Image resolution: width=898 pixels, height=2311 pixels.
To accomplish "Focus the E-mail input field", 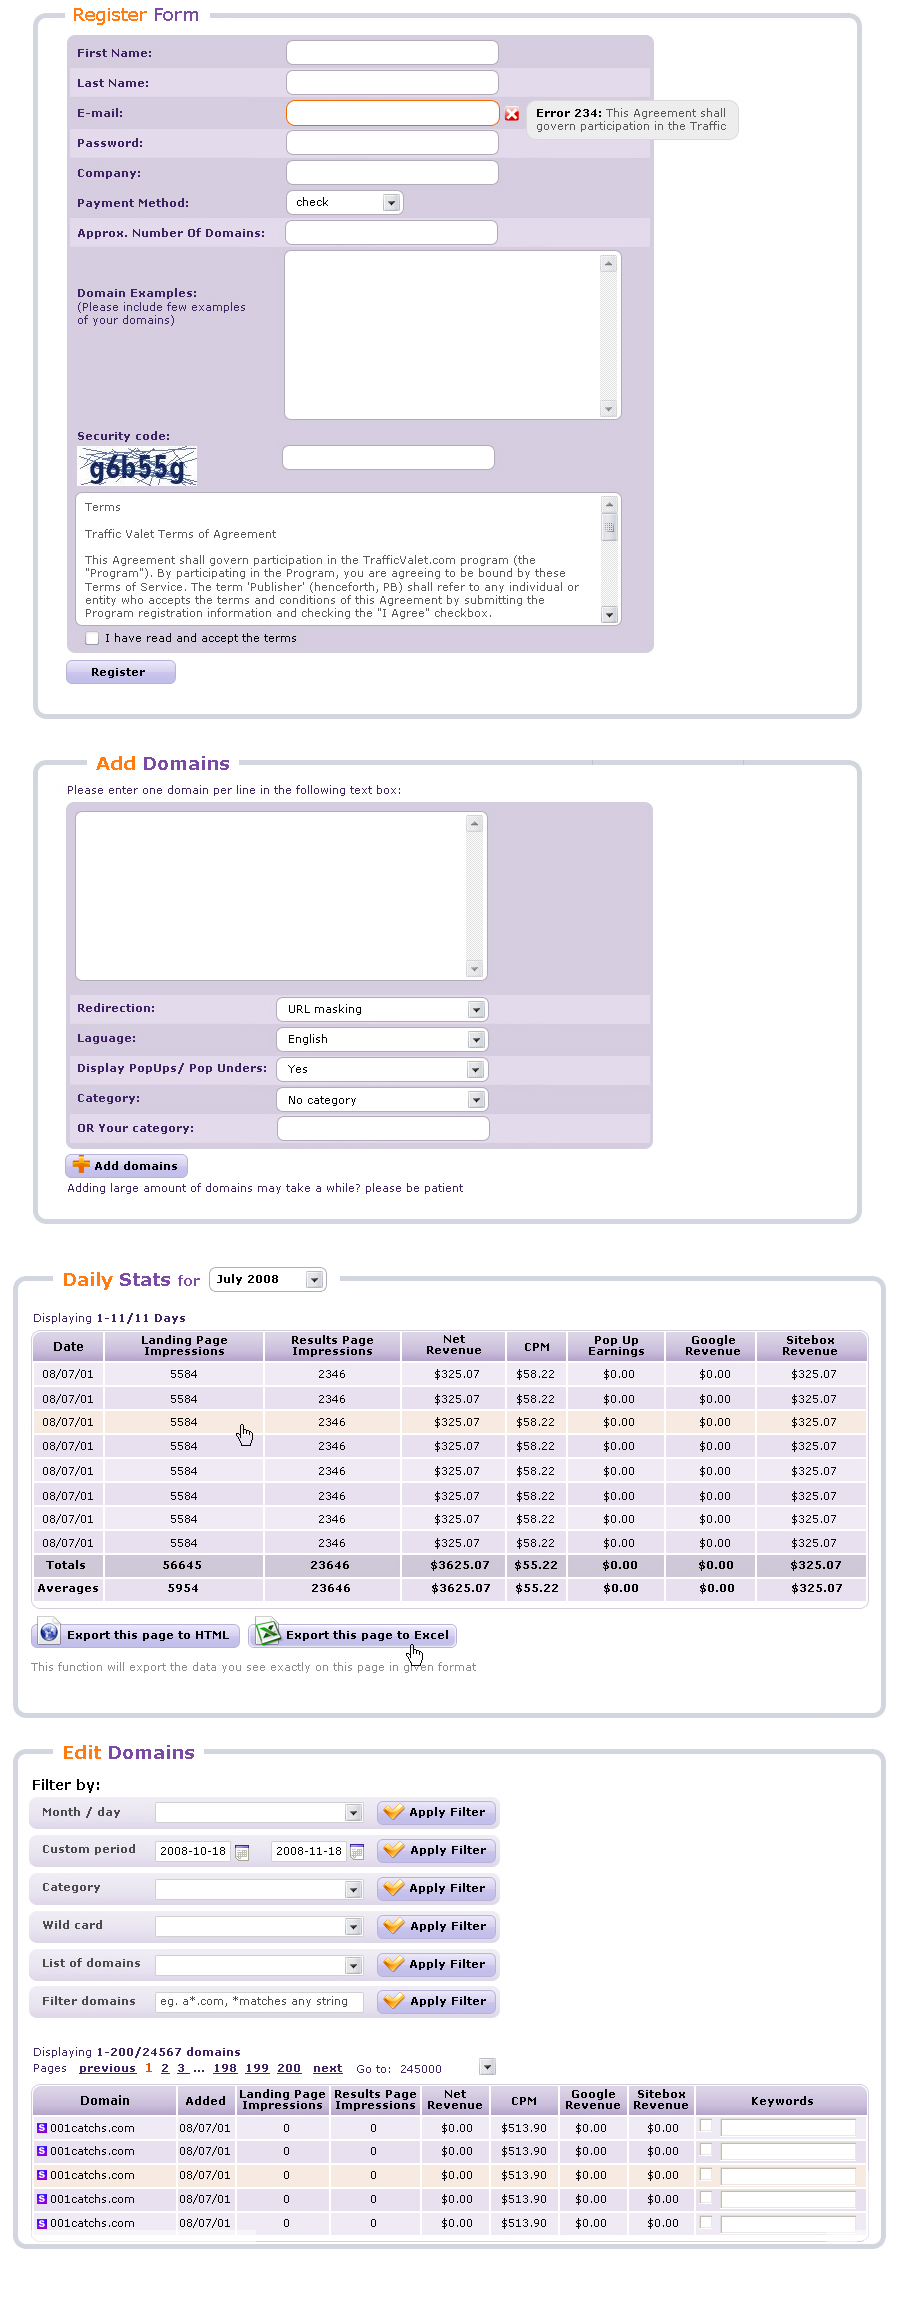I will [392, 113].
